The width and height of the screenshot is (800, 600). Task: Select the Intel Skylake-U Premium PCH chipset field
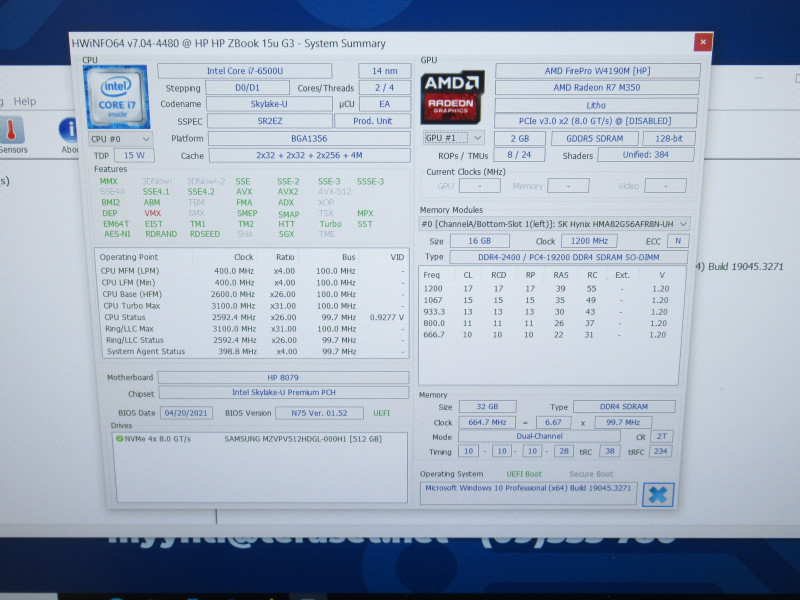(284, 392)
